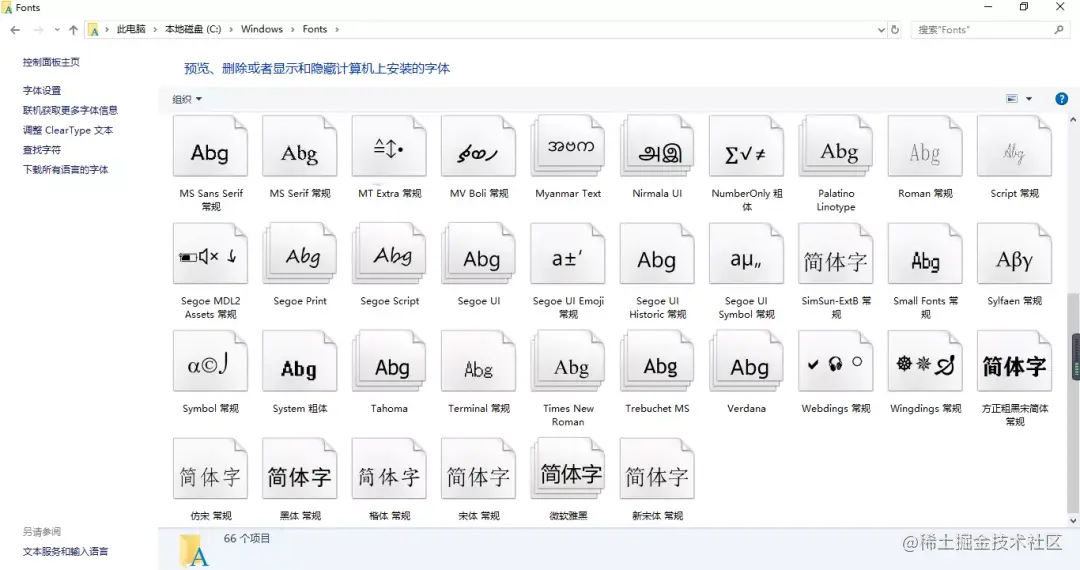Go up one folder level
The height and width of the screenshot is (570, 1080).
(x=73, y=30)
